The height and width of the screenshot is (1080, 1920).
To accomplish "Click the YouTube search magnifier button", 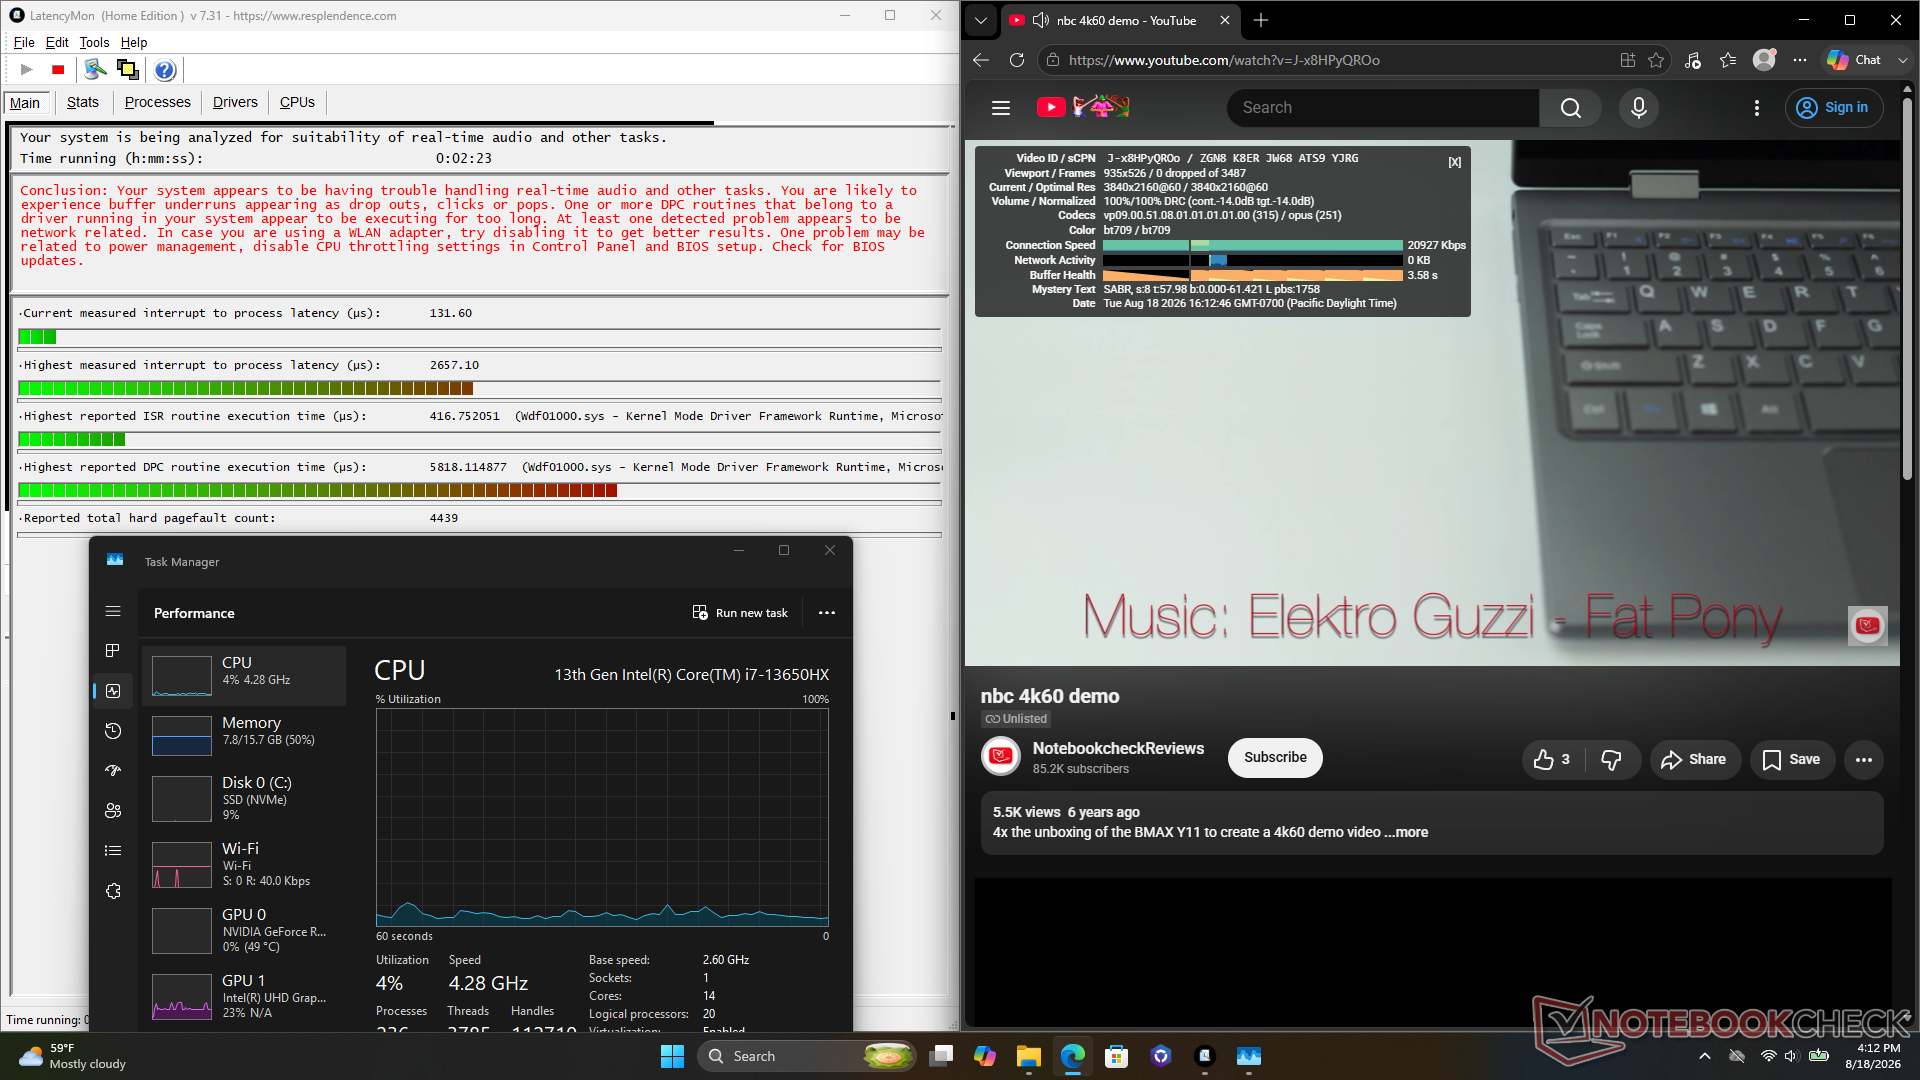I will (x=1571, y=108).
